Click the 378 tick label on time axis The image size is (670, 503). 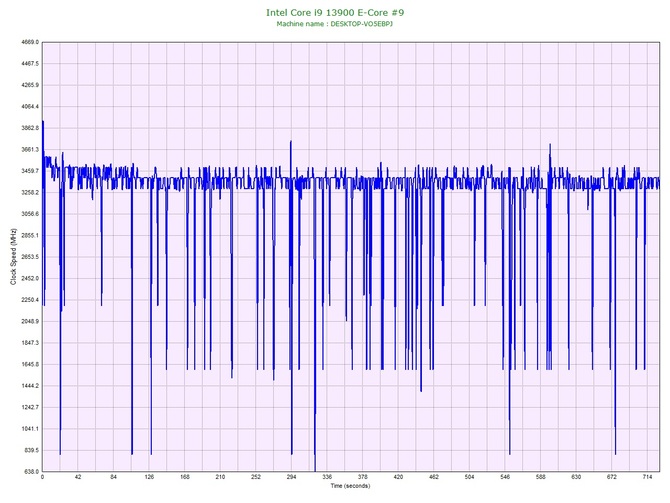click(362, 477)
